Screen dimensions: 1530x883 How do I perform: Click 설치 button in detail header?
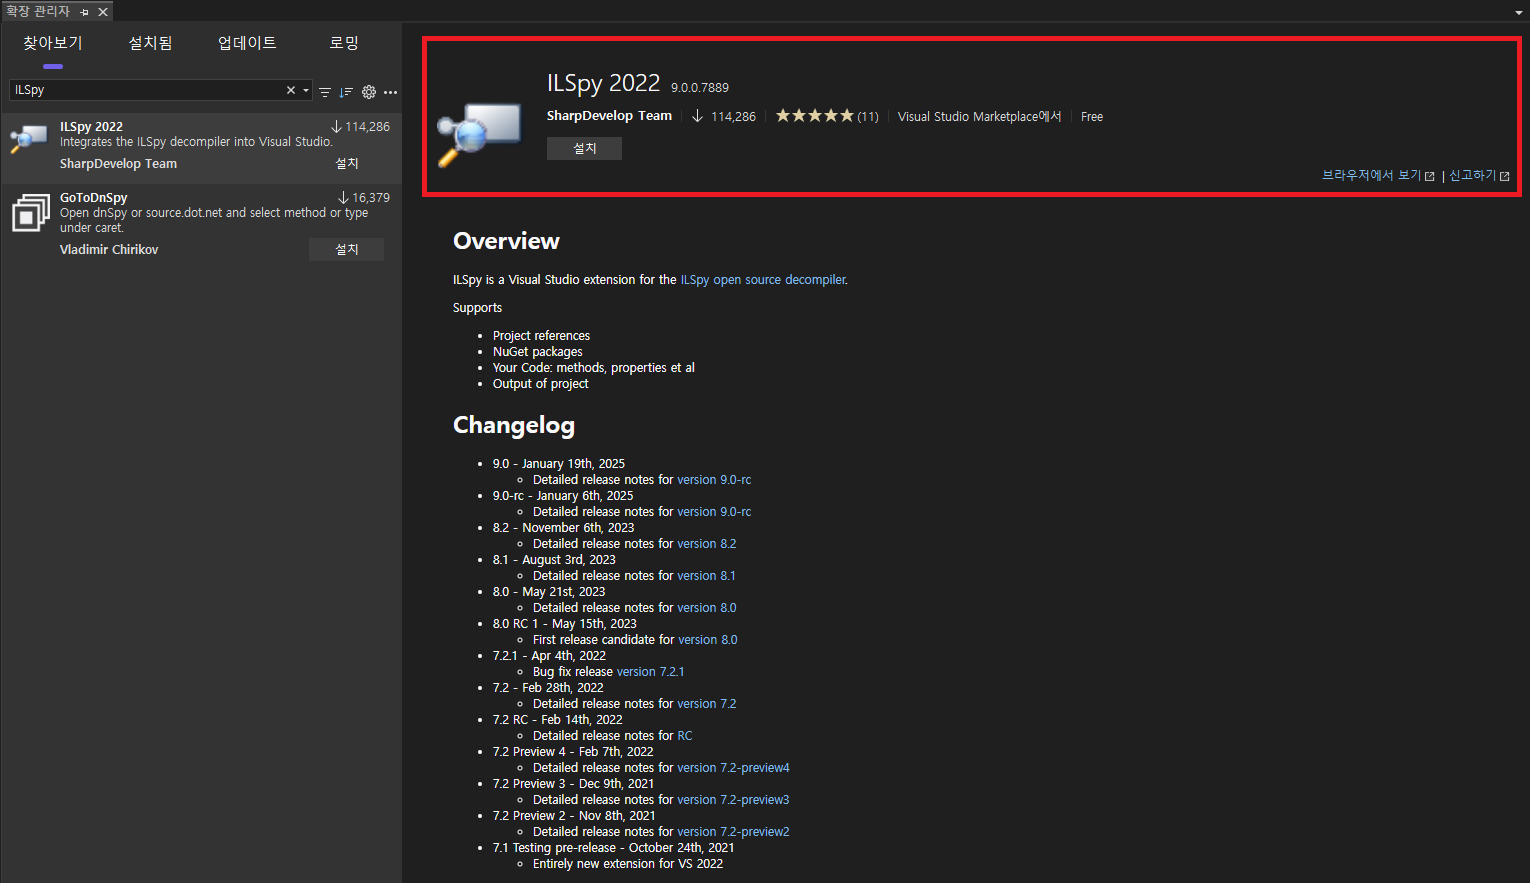(584, 148)
